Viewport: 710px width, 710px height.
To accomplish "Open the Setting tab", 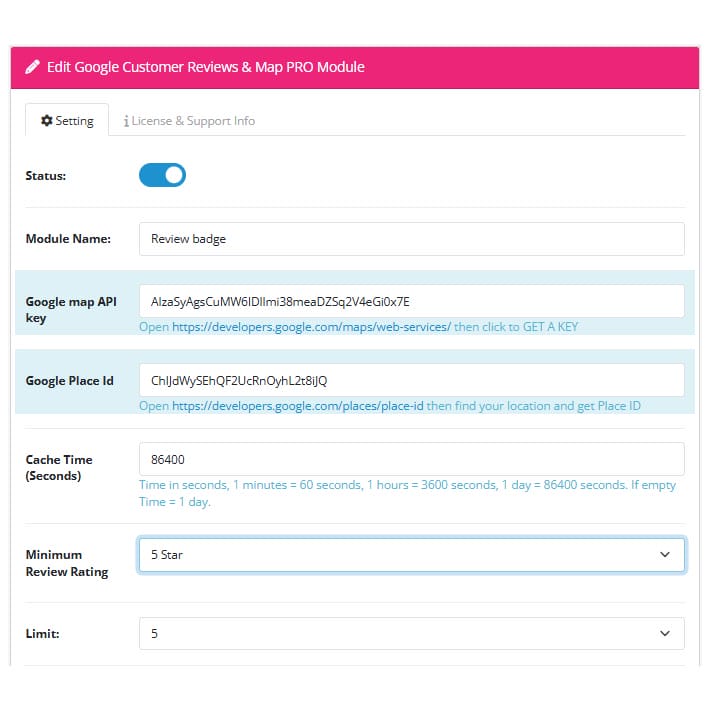I will coord(67,120).
